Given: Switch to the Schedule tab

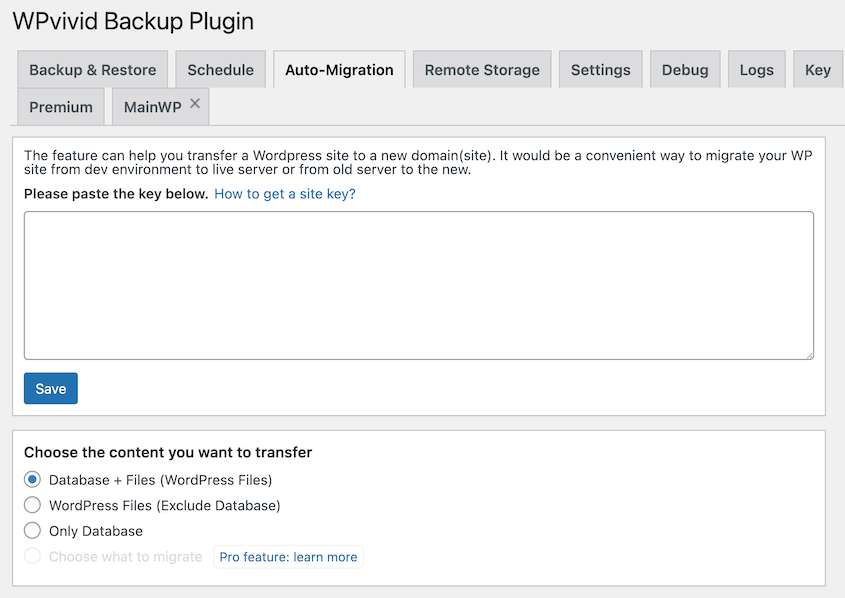Looking at the screenshot, I should 220,69.
